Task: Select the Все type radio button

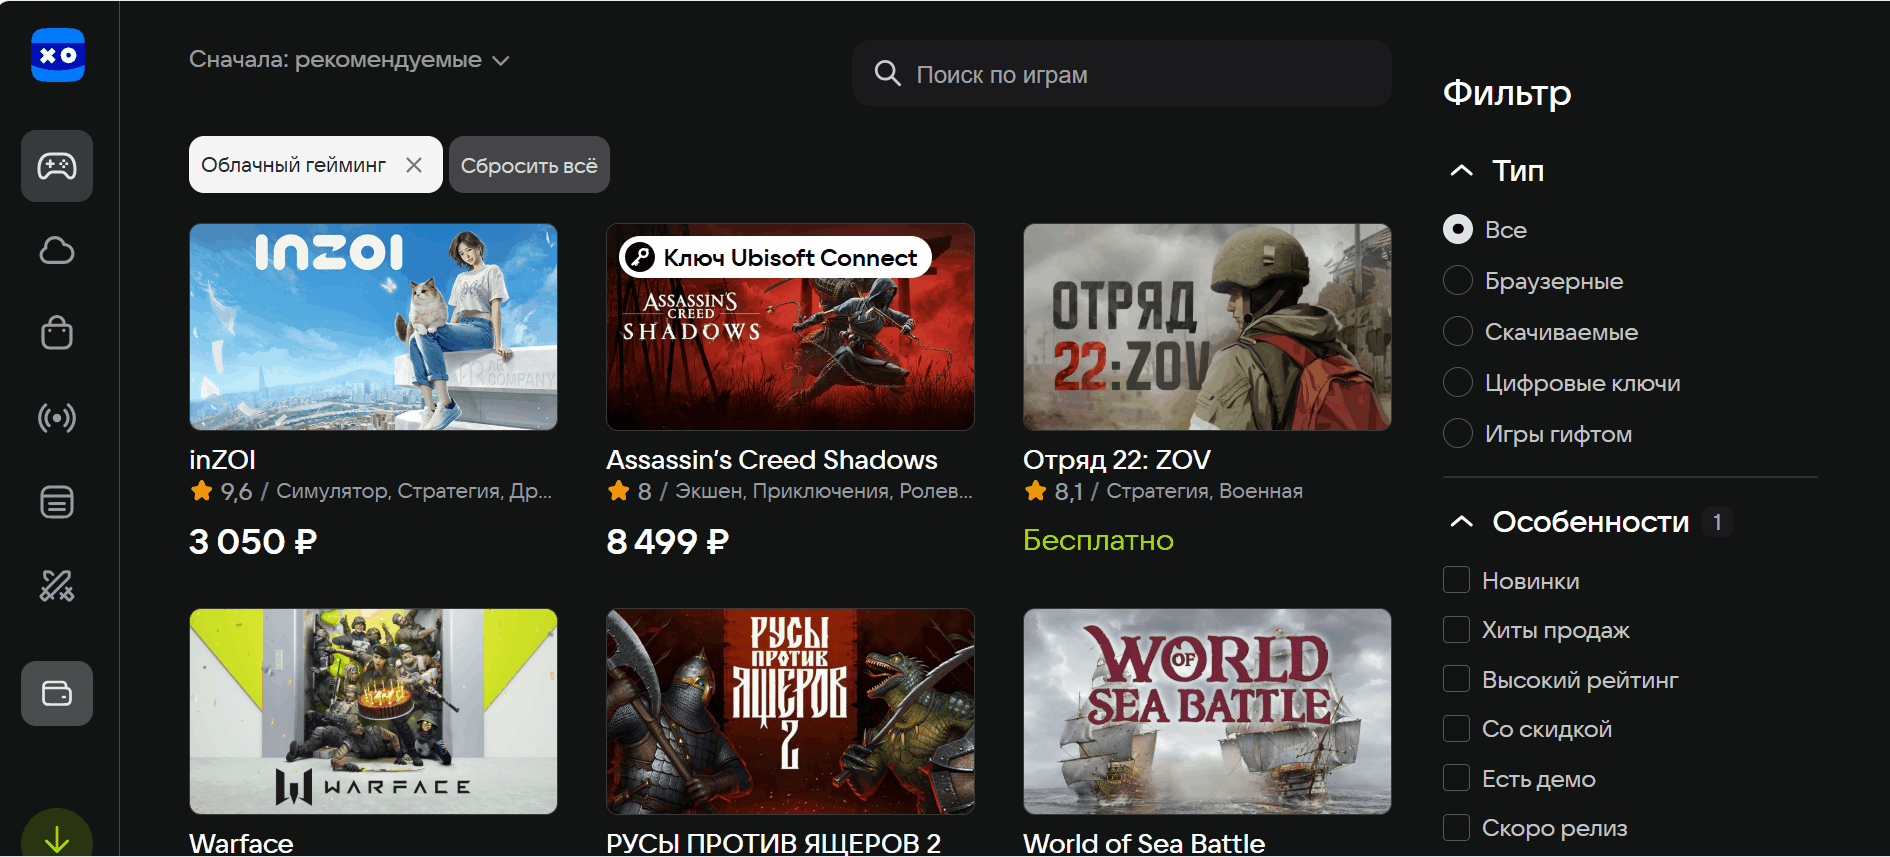Action: click(1458, 229)
